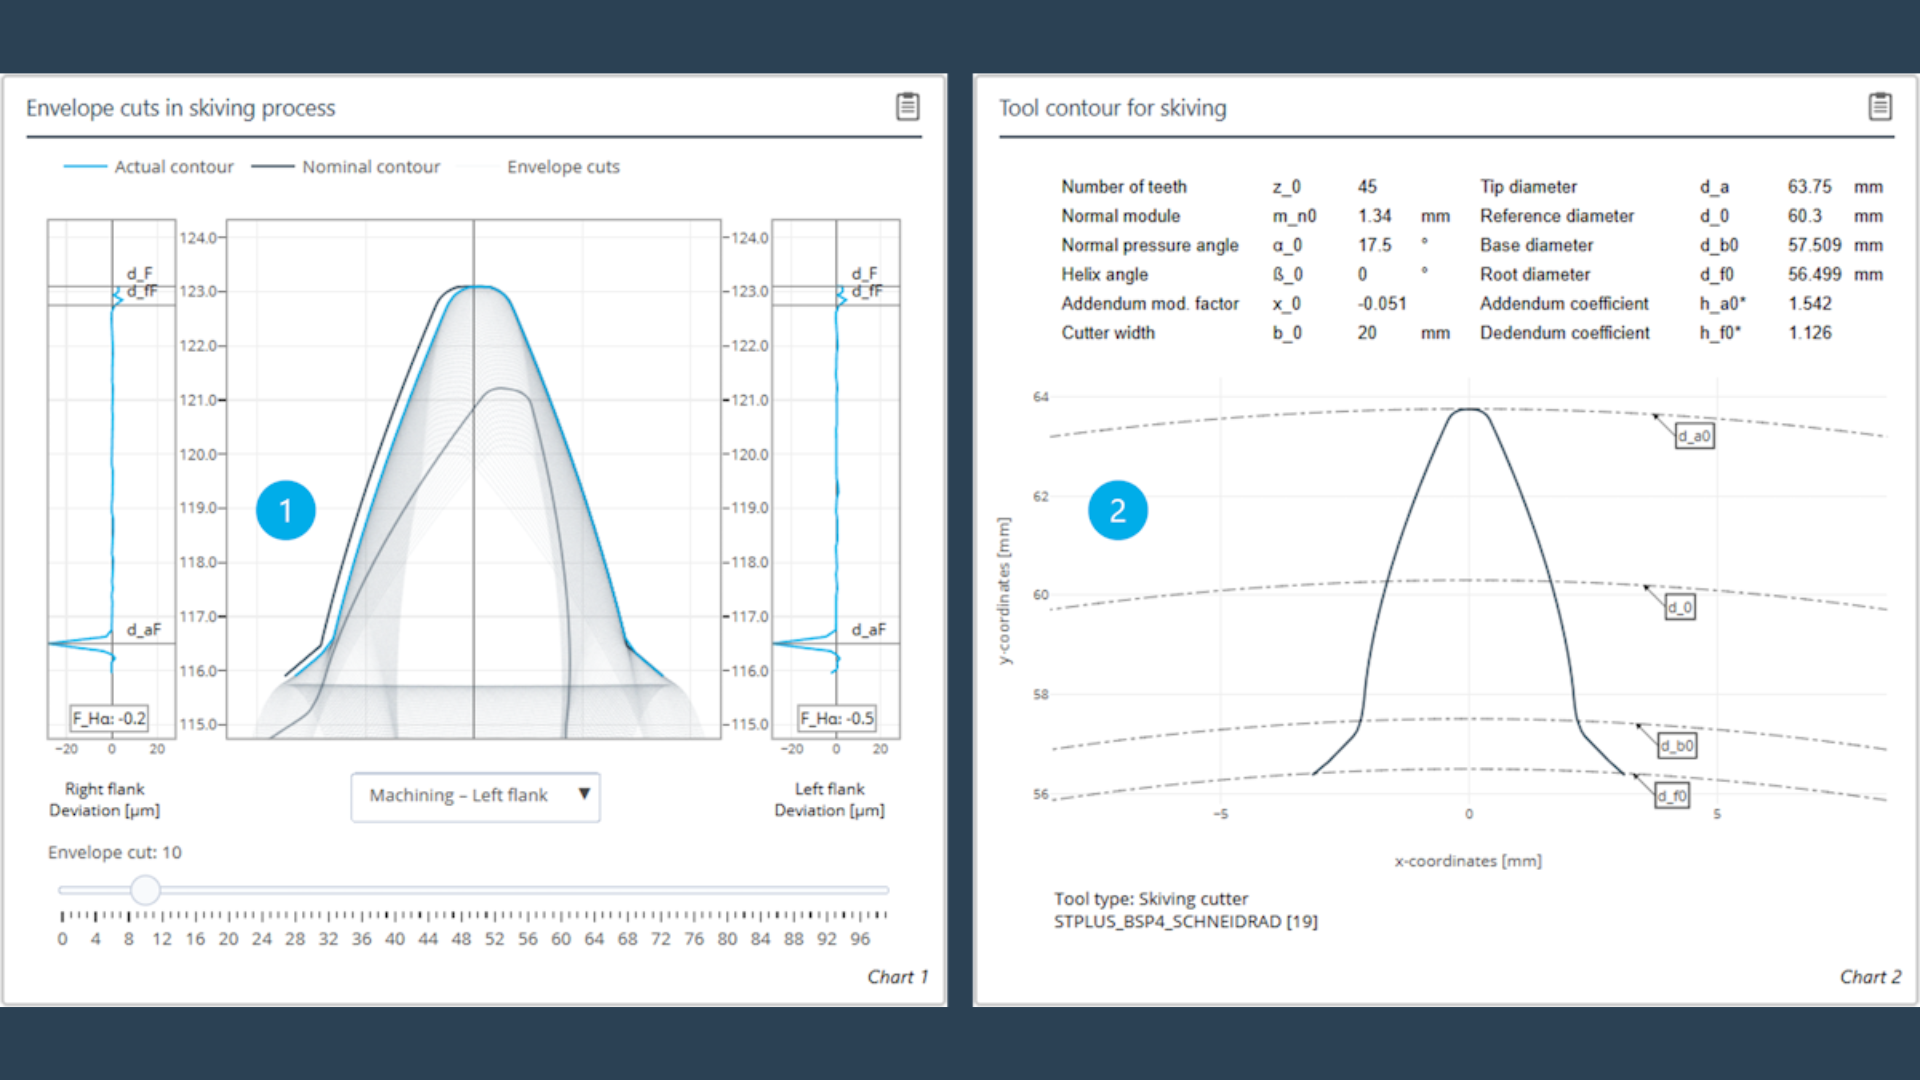Click the F_Hα: -0.2 value box
1920x1080 pixels.
(x=109, y=718)
